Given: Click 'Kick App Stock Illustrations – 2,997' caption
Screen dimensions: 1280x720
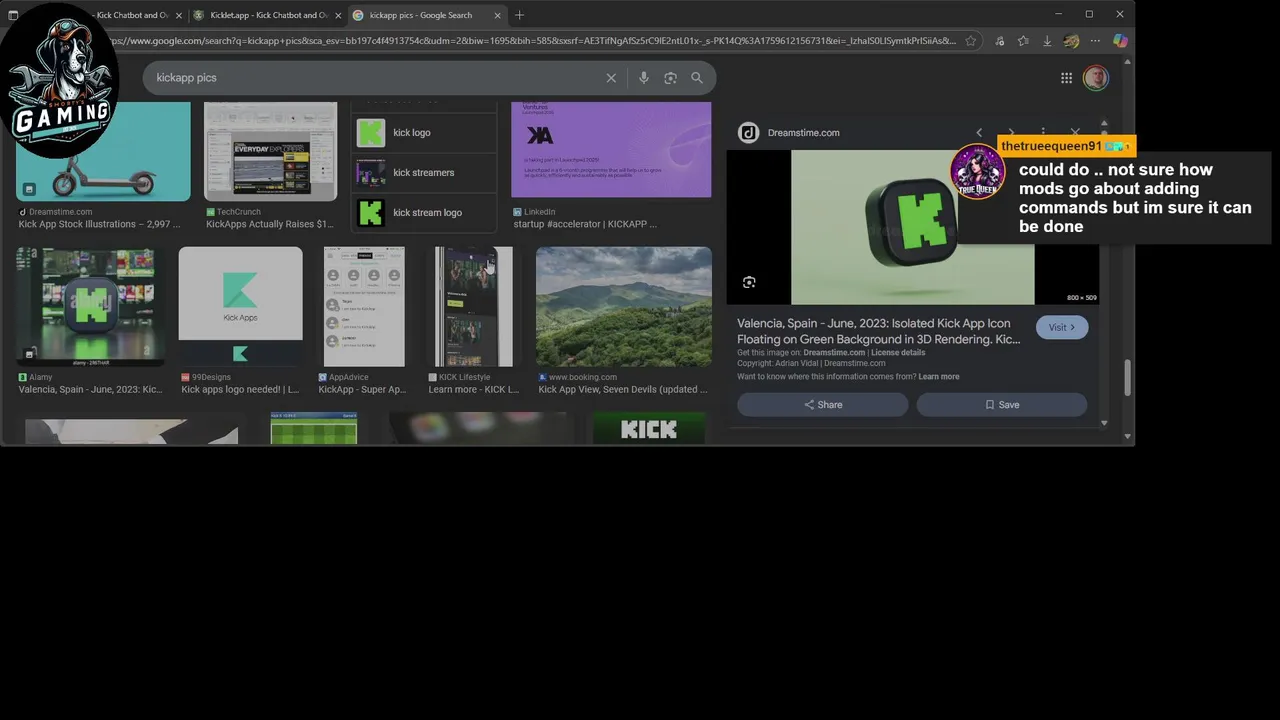Looking at the screenshot, I should (100, 225).
